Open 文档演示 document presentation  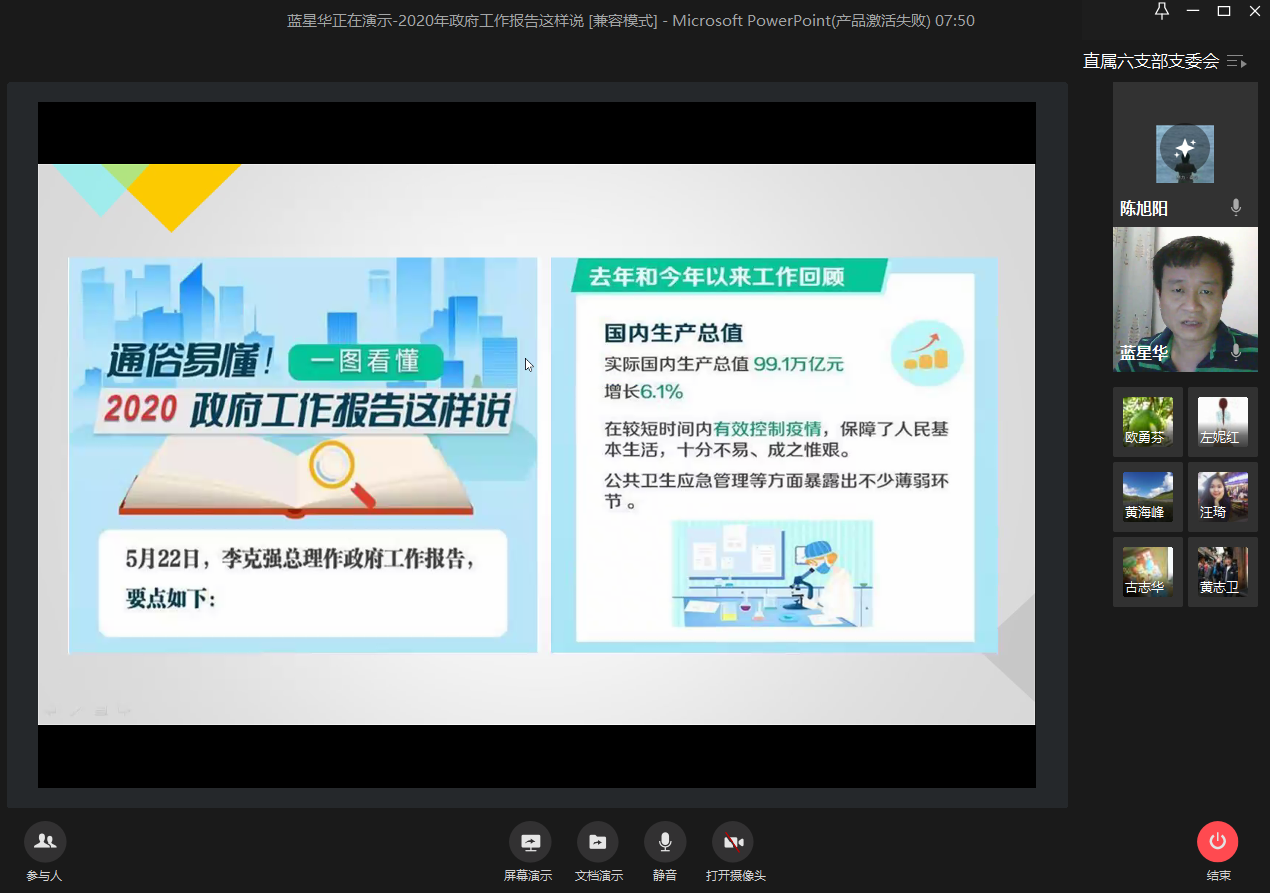(597, 842)
